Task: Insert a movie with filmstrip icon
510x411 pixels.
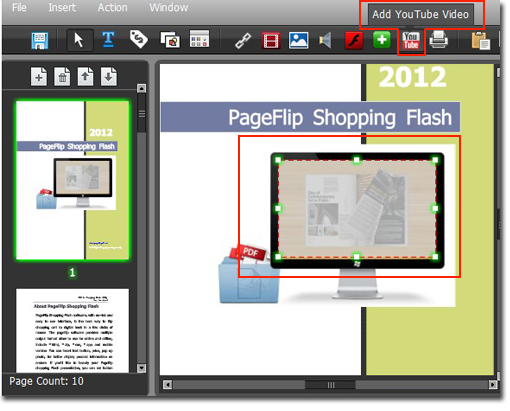Action: pyautogui.click(x=271, y=41)
